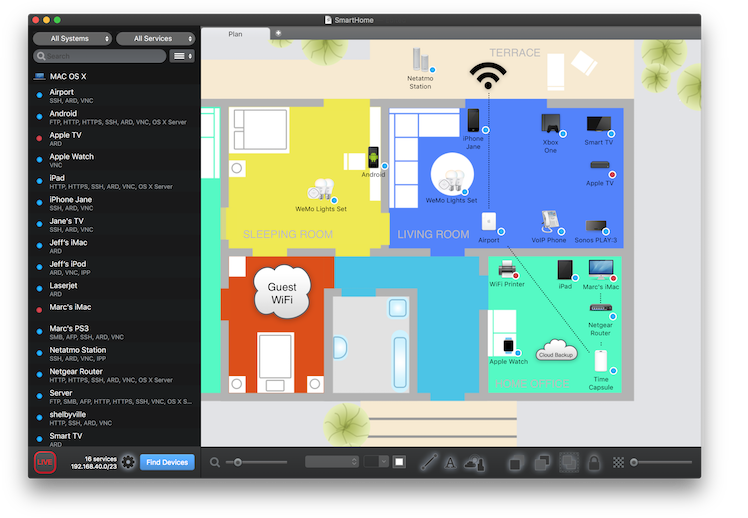Toggle the group objects icon

[x=568, y=462]
